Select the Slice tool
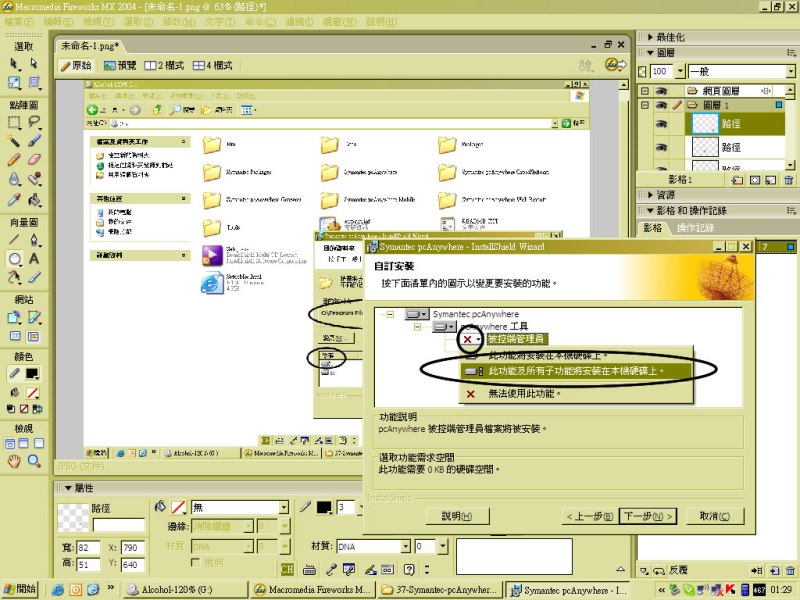 pyautogui.click(x=34, y=317)
